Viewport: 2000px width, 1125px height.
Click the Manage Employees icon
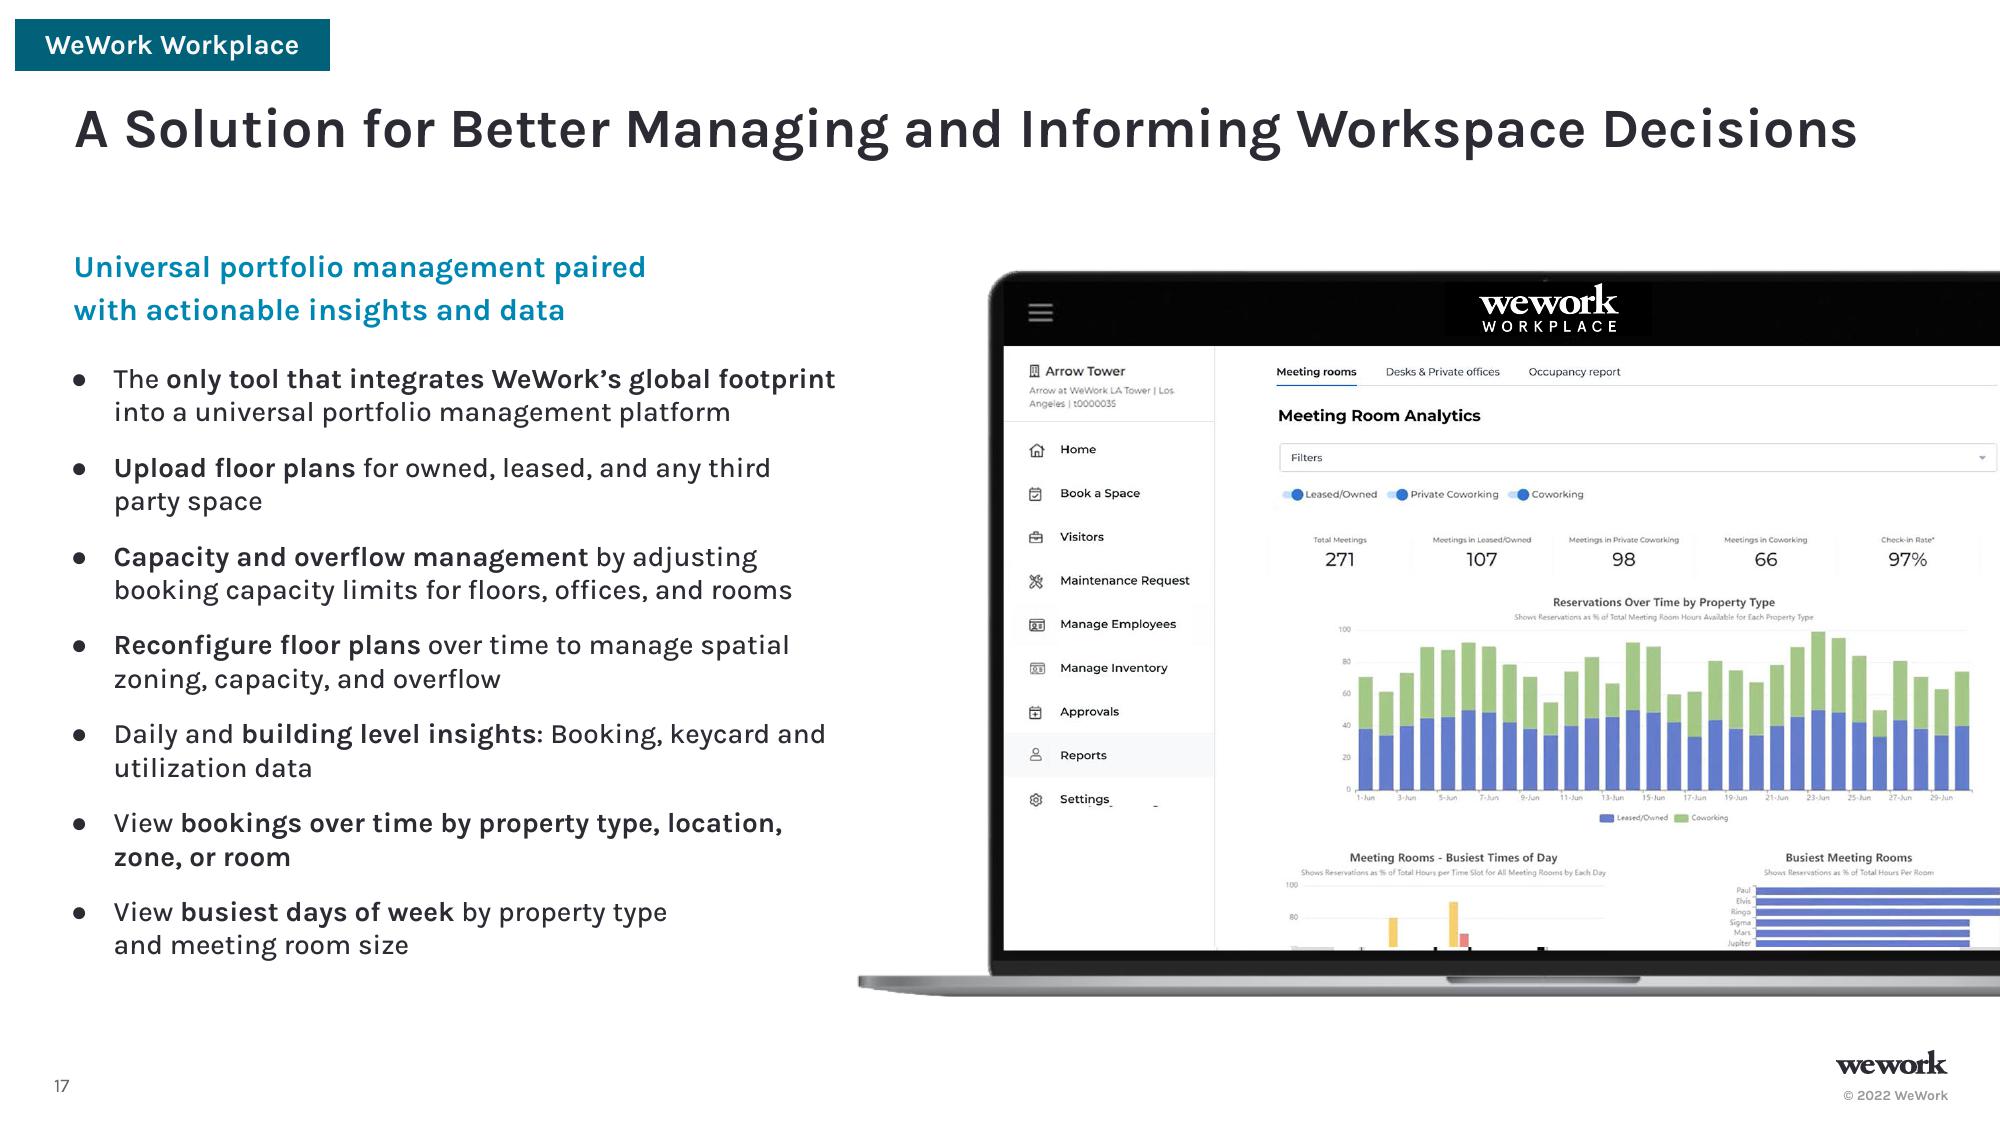tap(1038, 624)
